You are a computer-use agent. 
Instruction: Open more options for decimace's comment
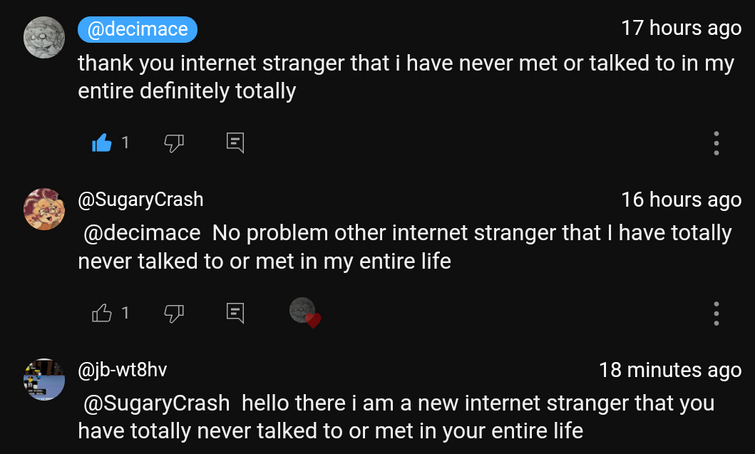point(717,143)
